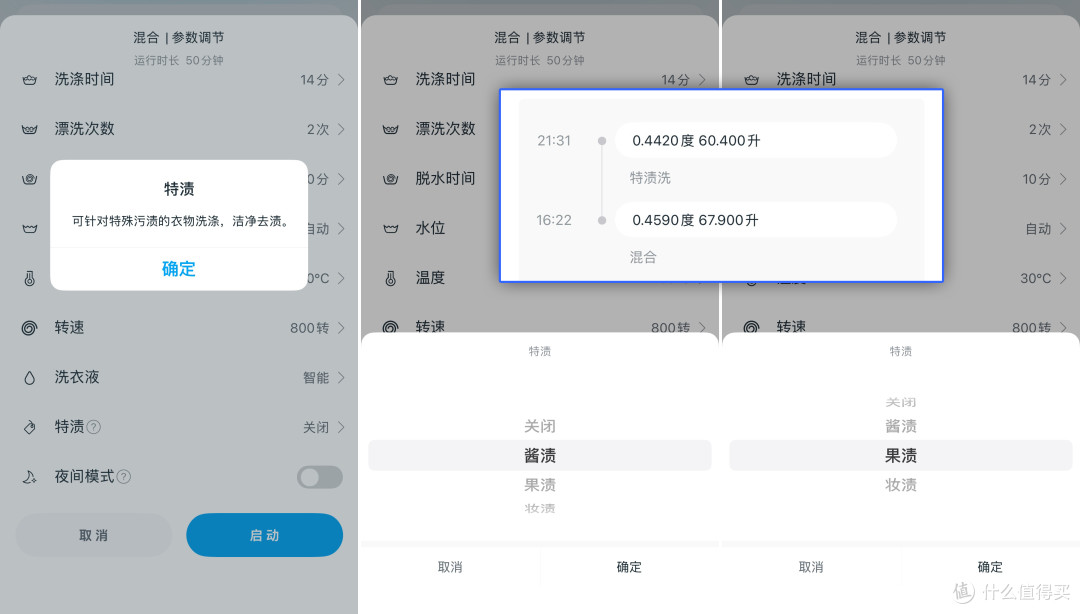Tap 确定 in middle screen picker
The height and width of the screenshot is (614, 1080).
(x=629, y=567)
